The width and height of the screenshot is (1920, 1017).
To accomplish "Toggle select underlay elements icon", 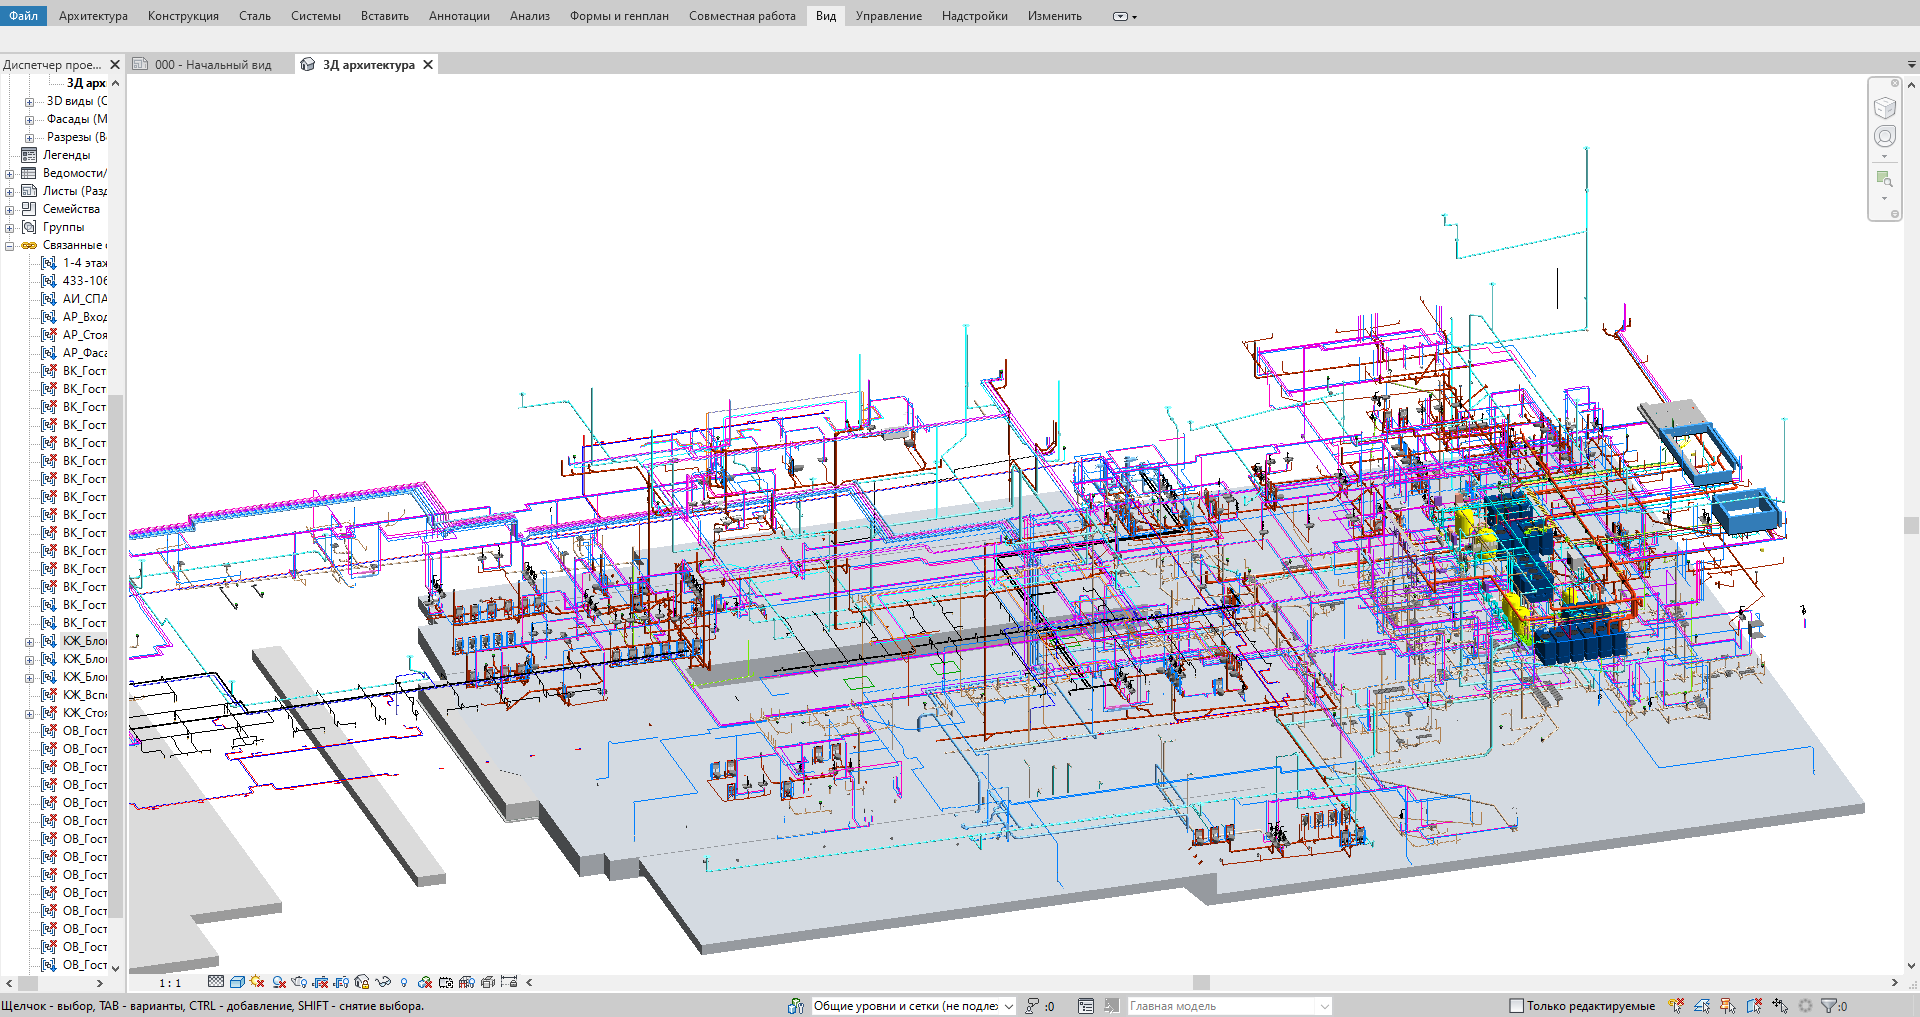I will (x=1702, y=1006).
